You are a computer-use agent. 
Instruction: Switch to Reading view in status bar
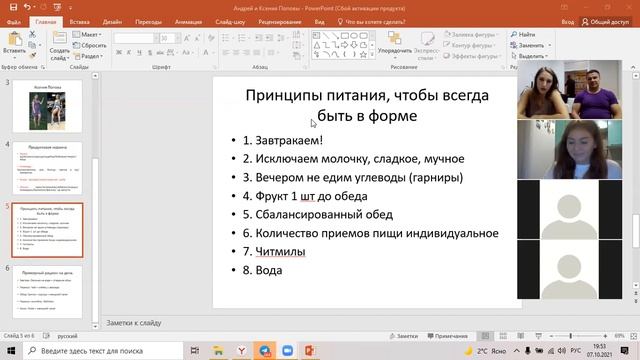[x=521, y=336]
